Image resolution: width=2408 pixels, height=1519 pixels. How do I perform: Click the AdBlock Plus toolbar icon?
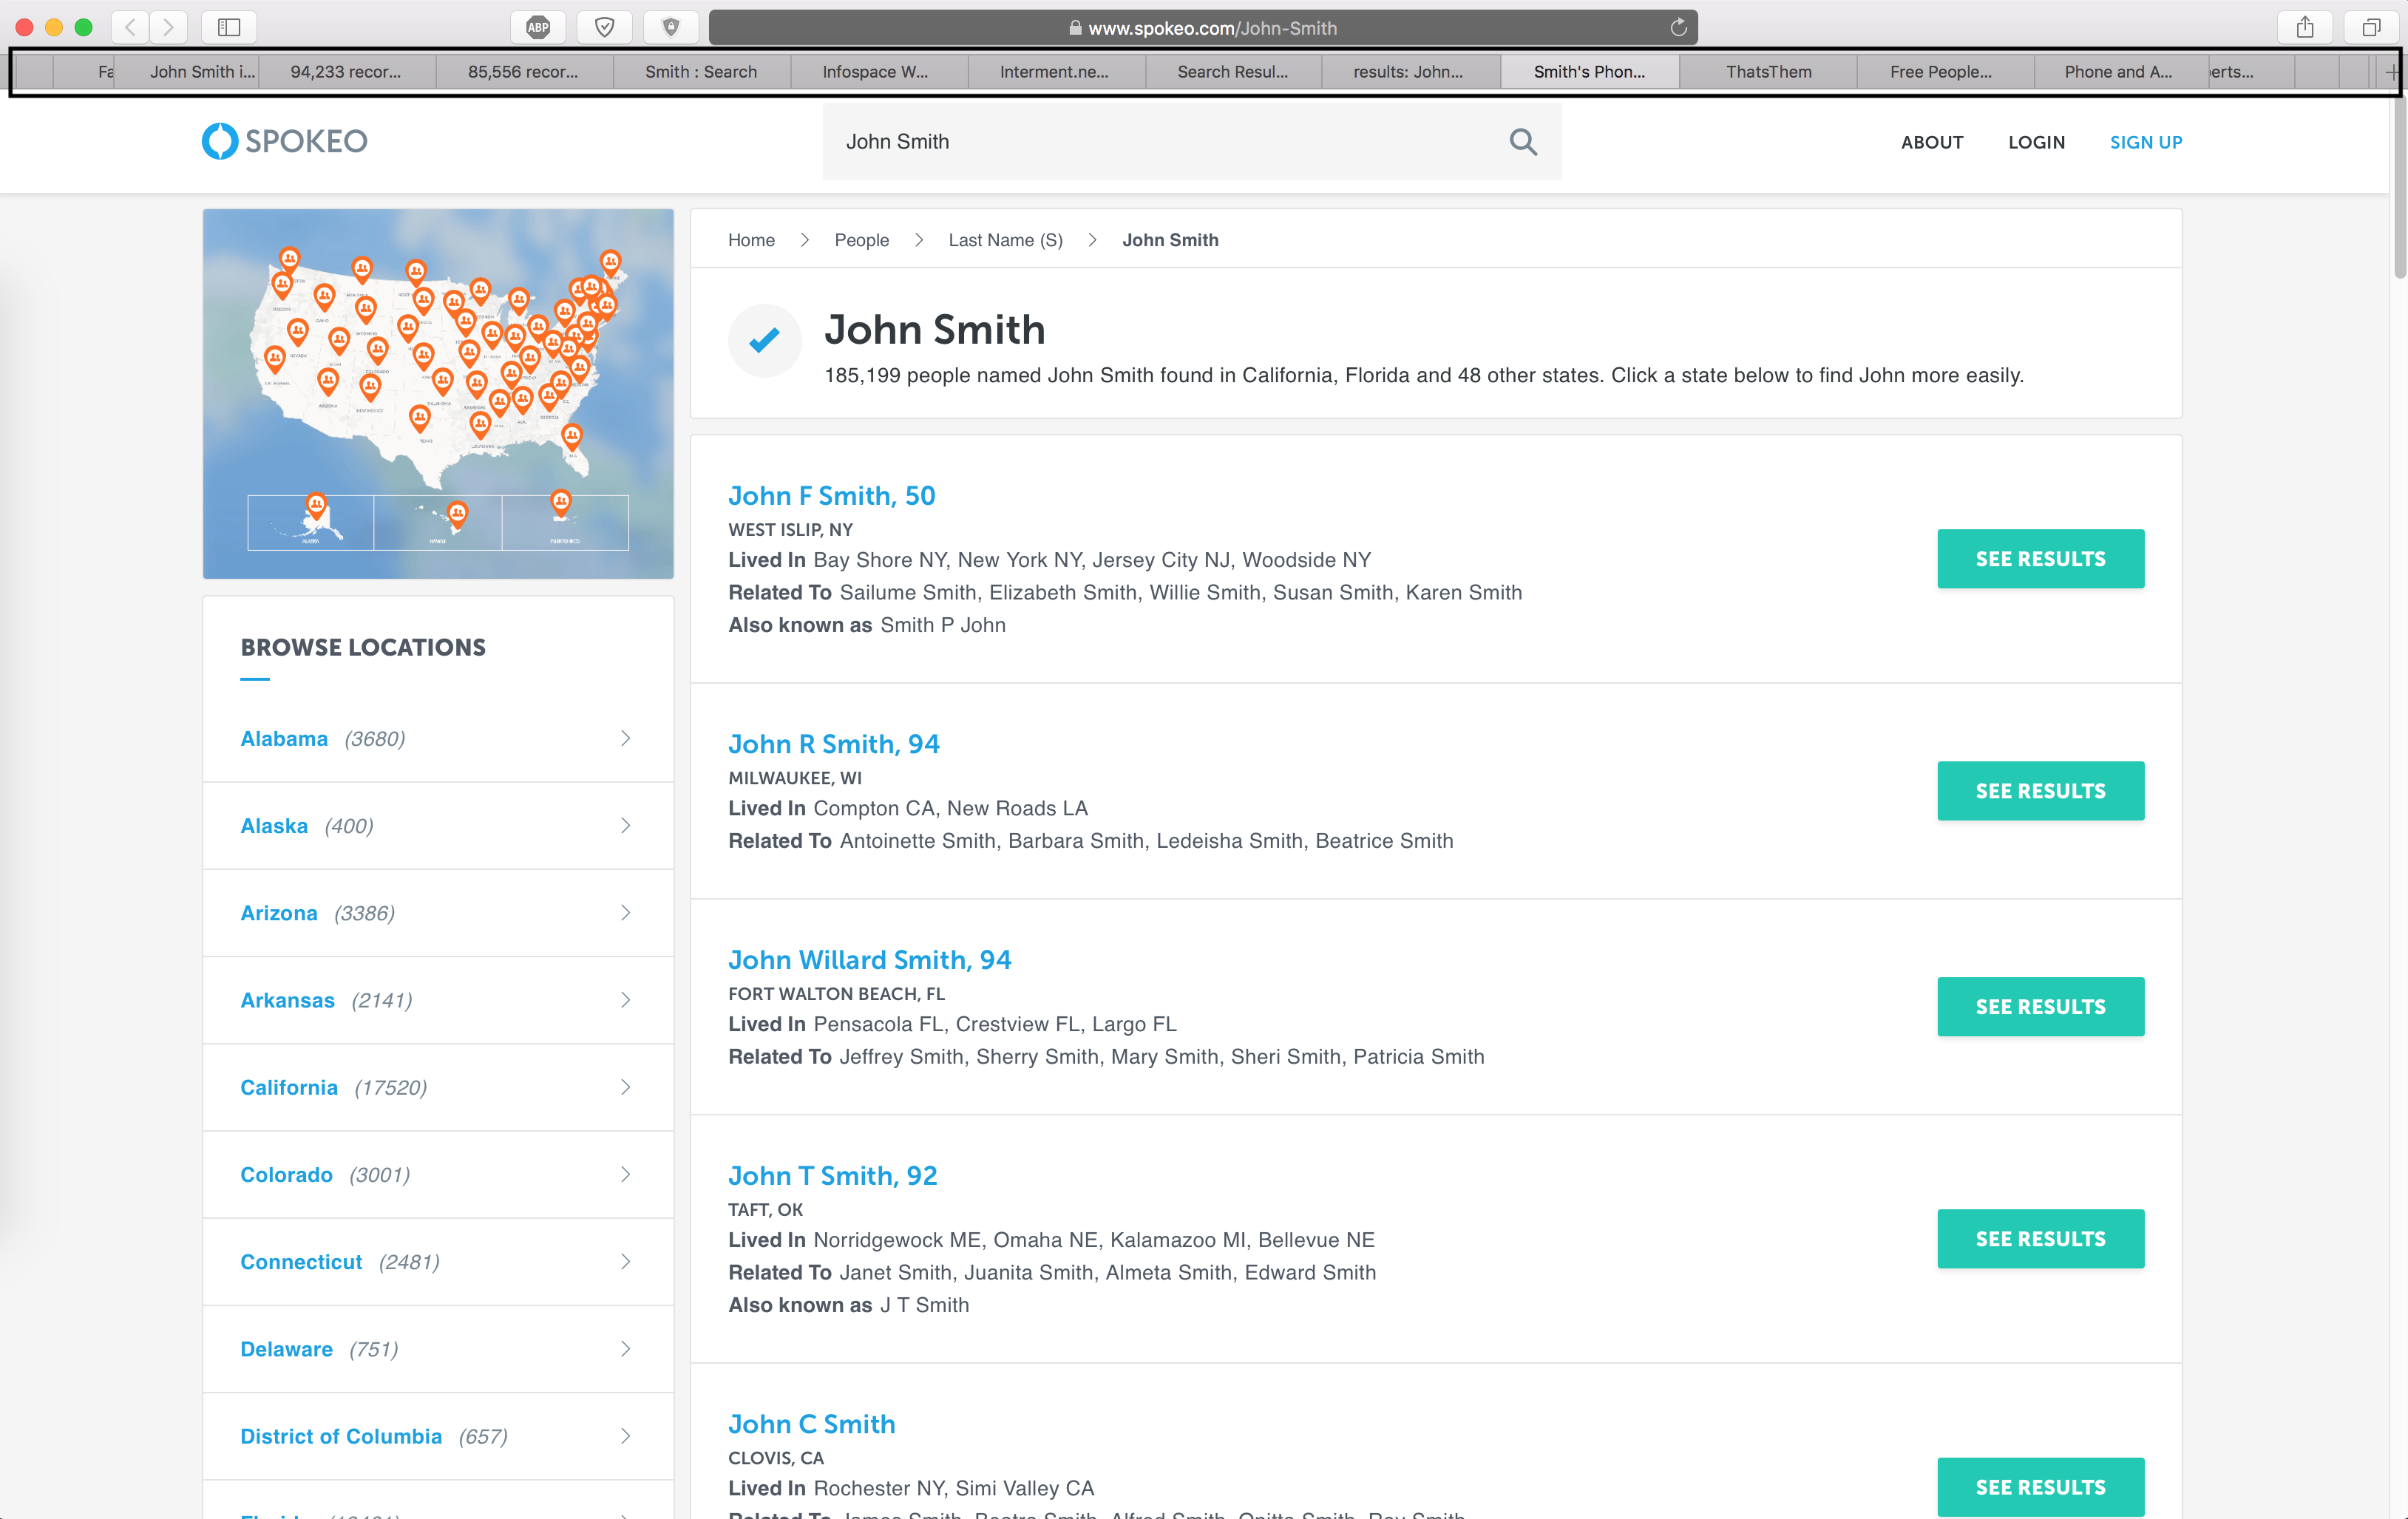point(538,27)
